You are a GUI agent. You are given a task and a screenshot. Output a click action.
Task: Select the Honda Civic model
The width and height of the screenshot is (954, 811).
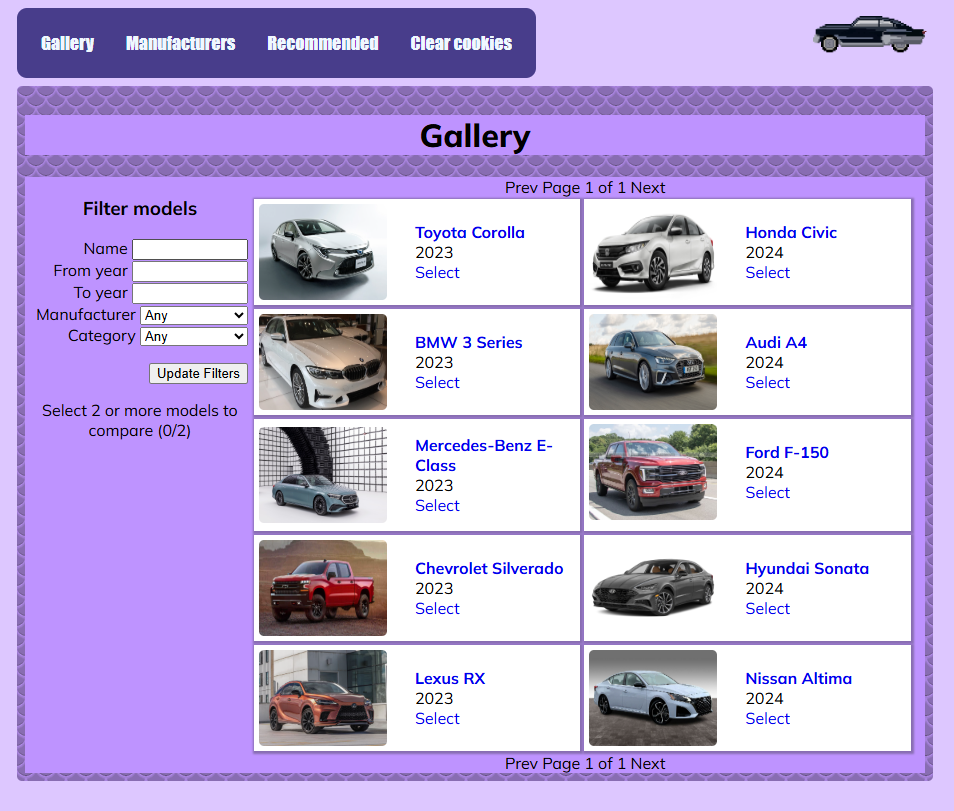click(x=767, y=272)
